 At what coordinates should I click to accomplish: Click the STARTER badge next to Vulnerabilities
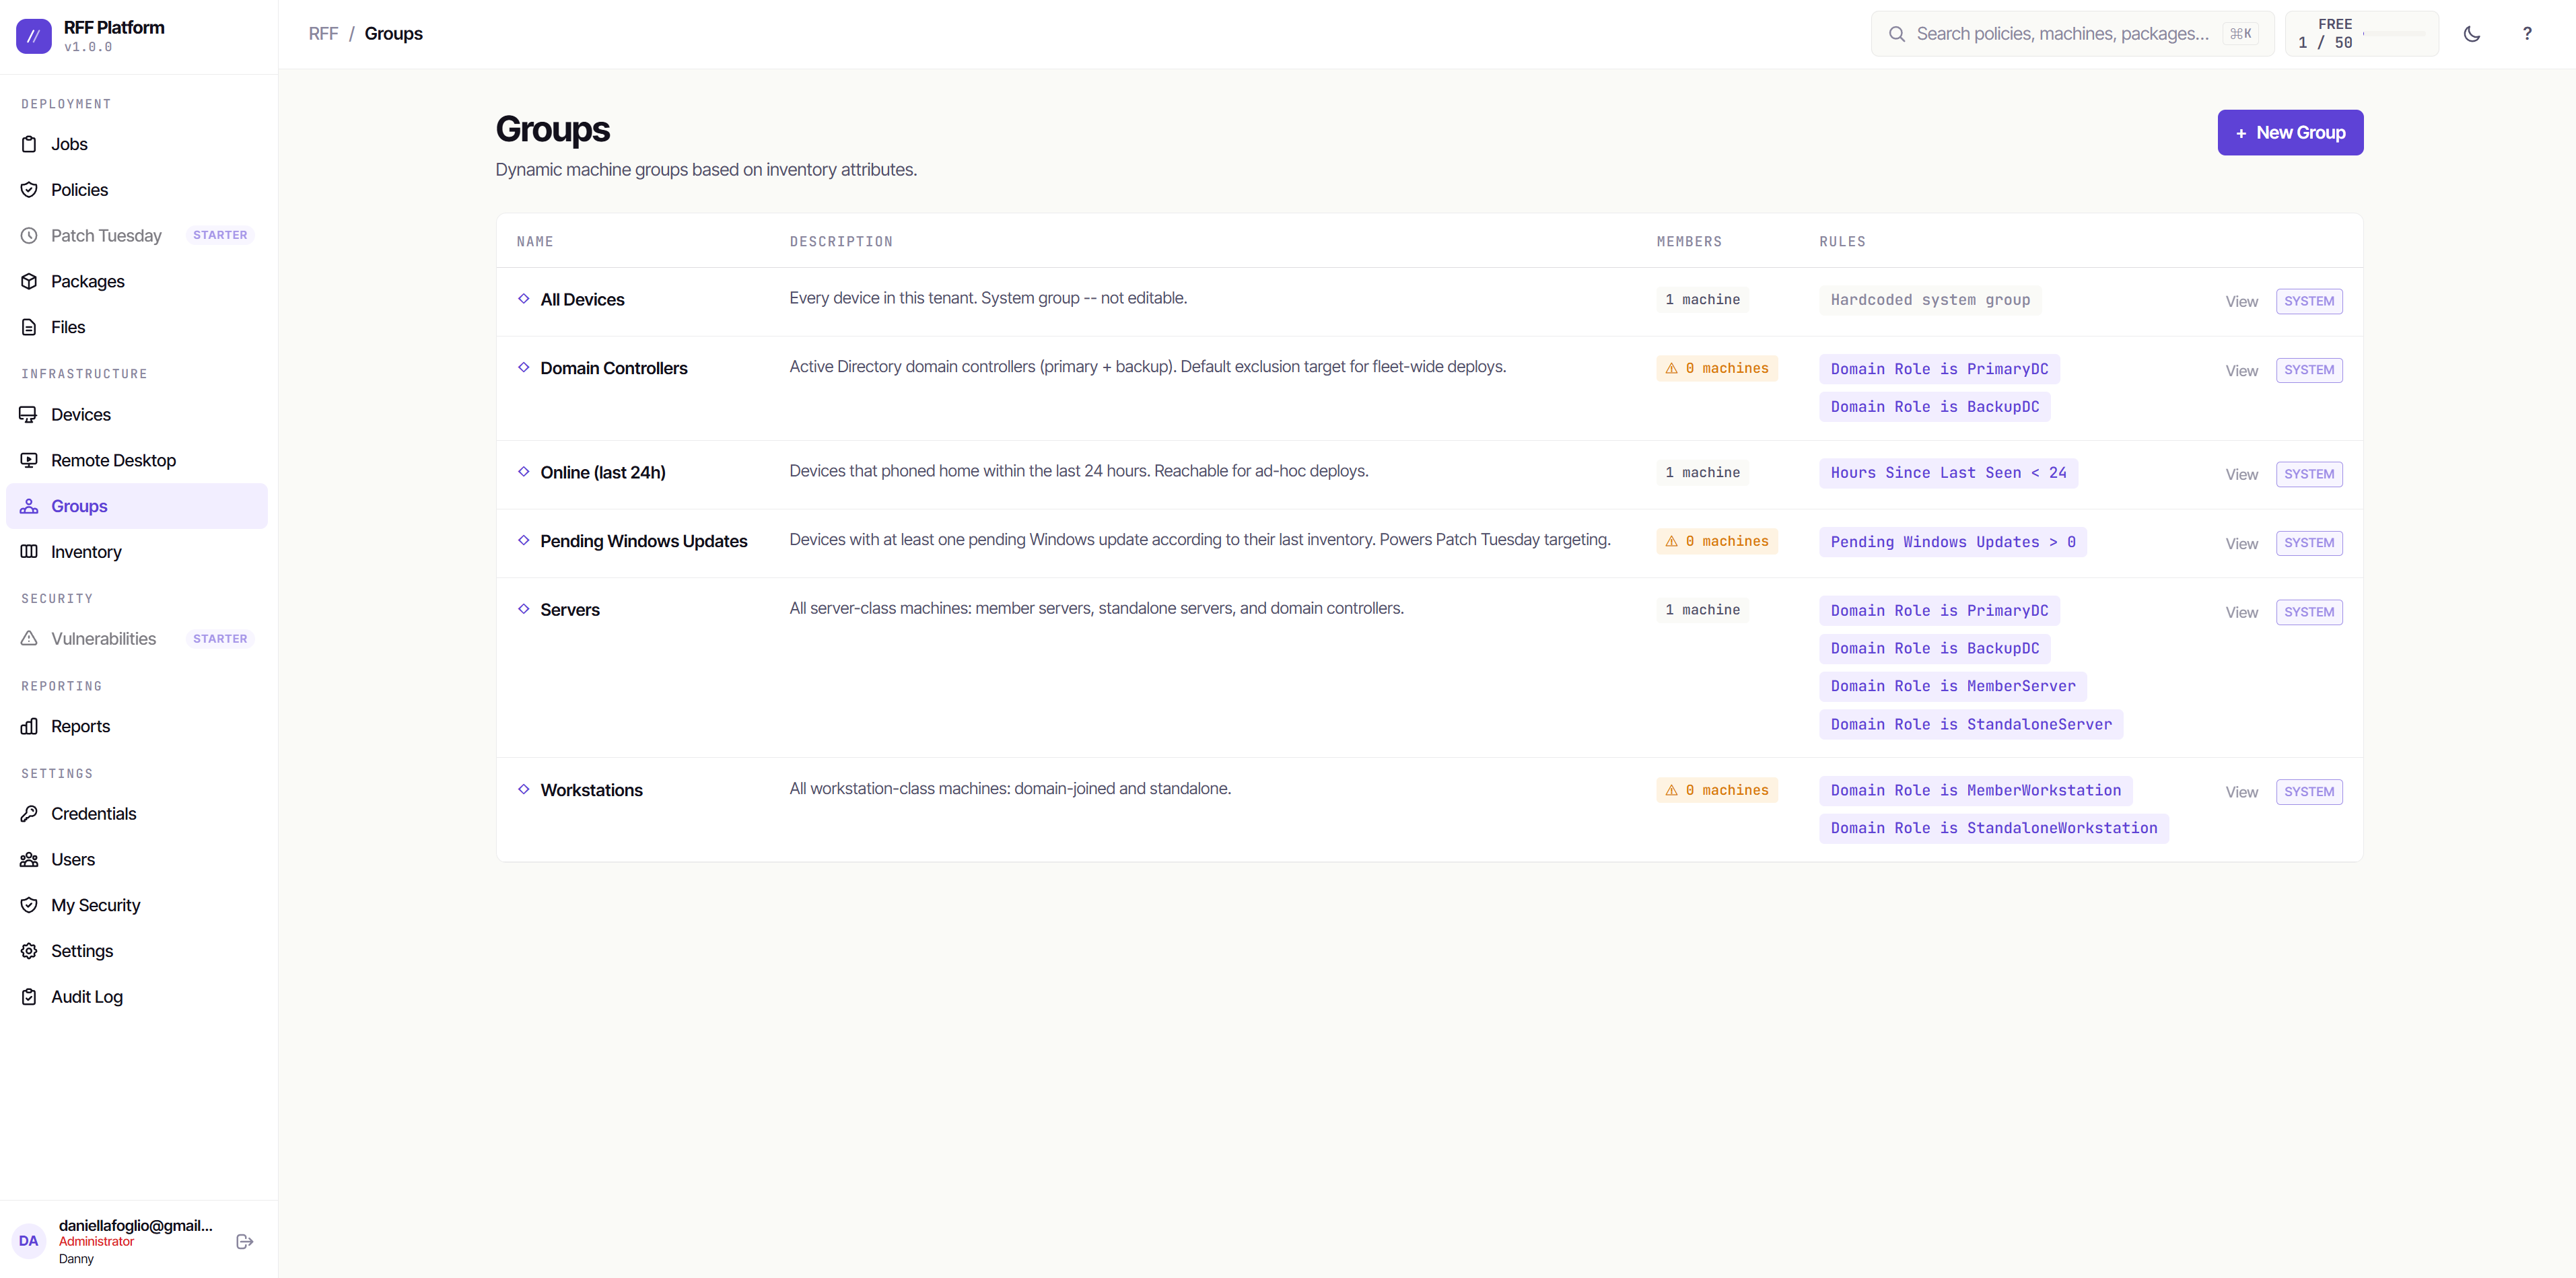coord(220,639)
